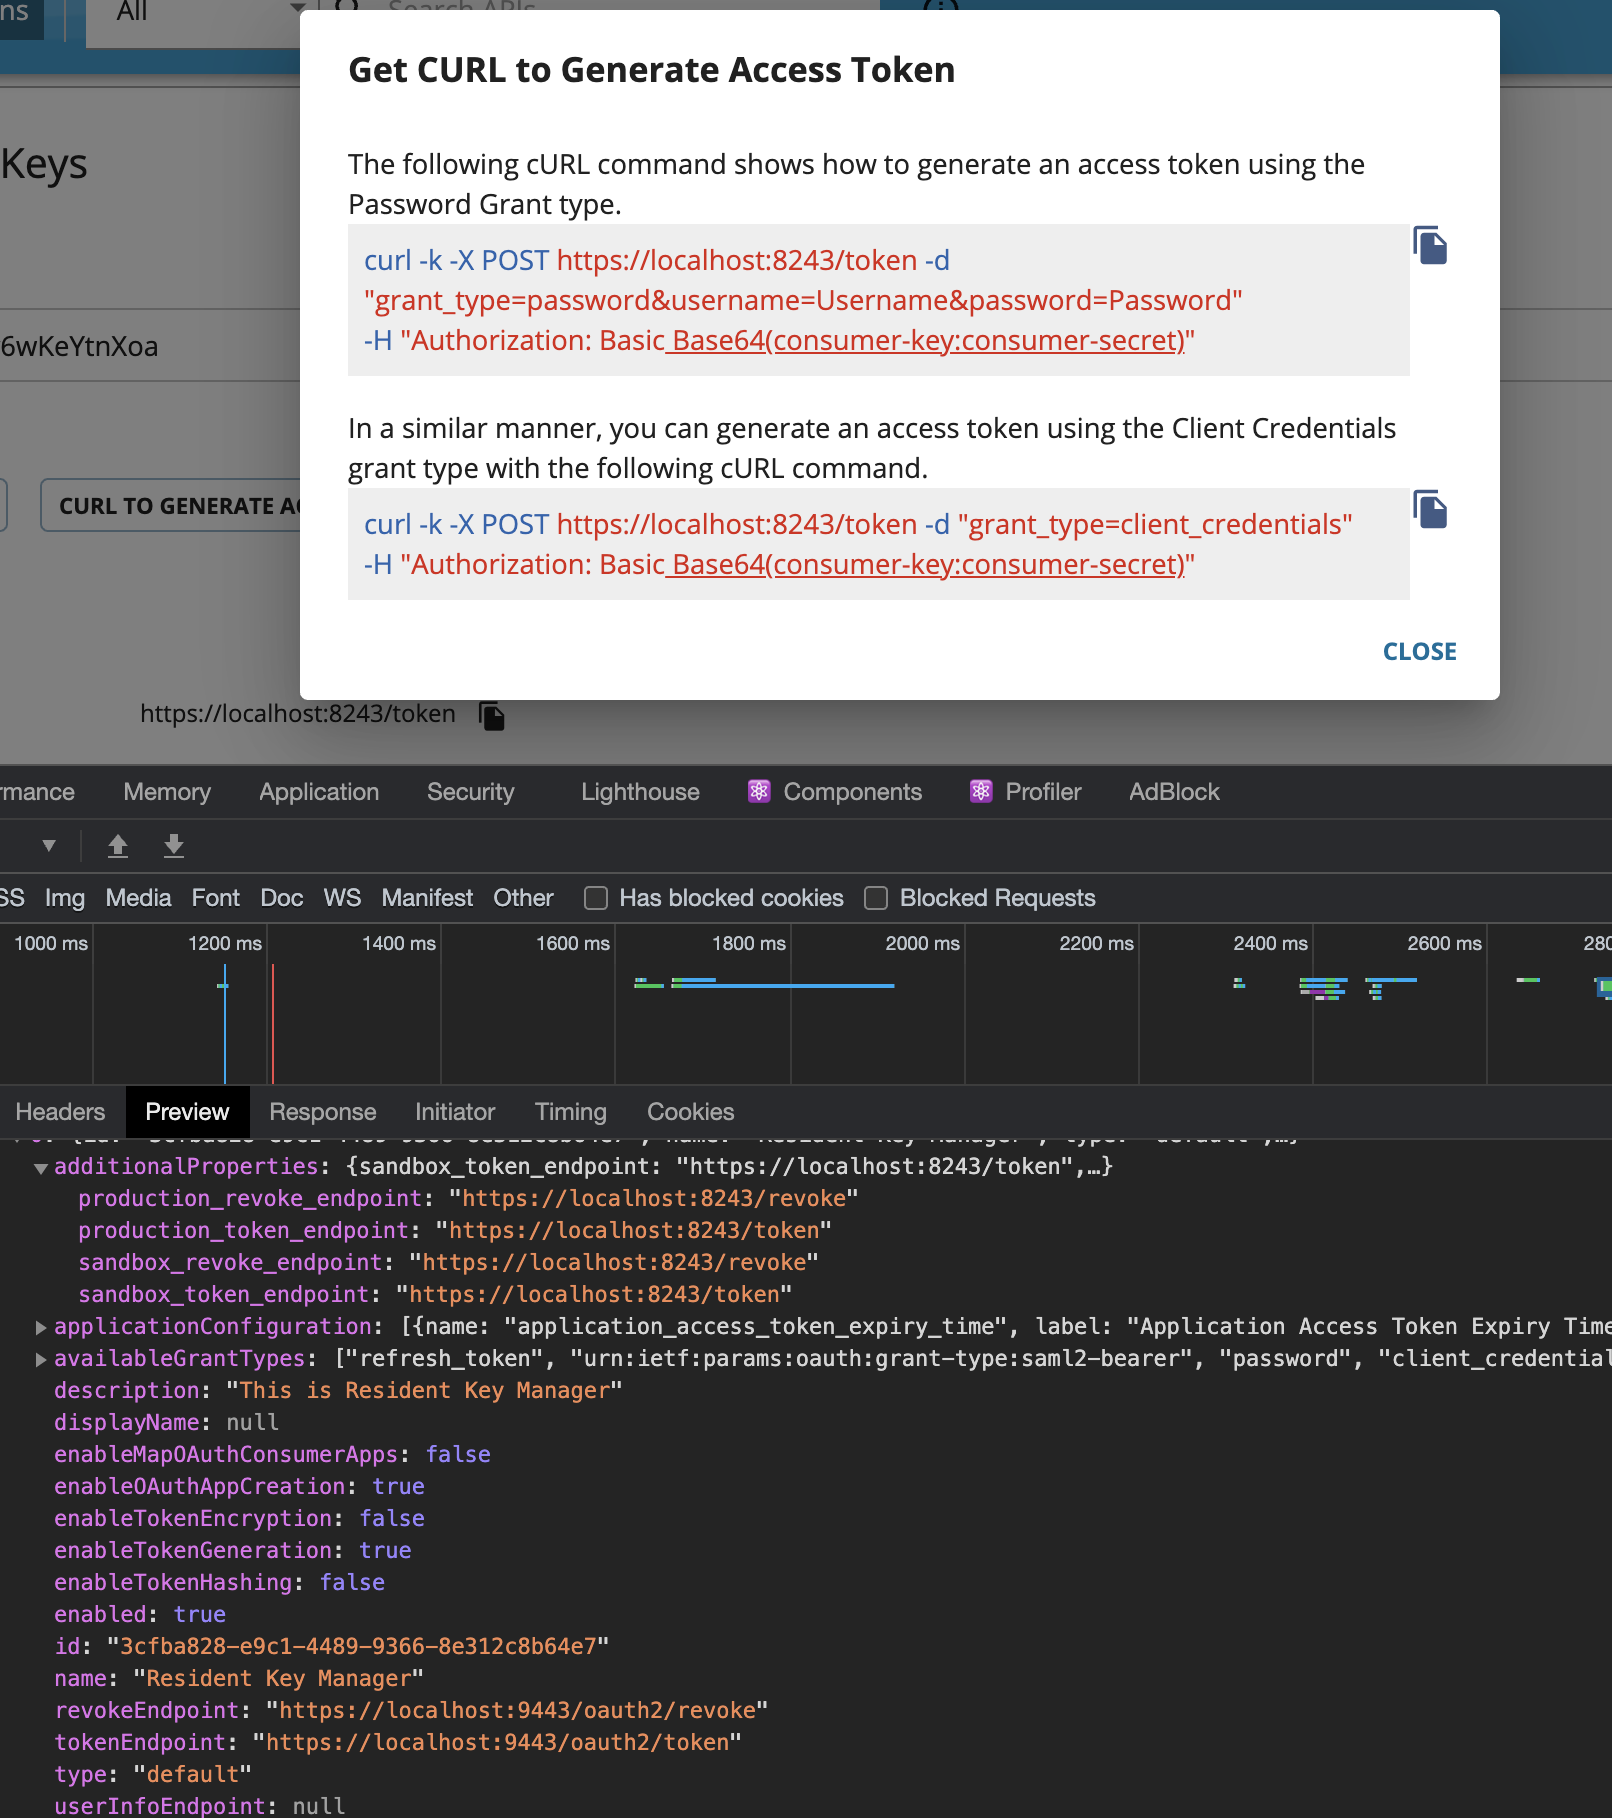Expand the applicationConfiguration entry
The width and height of the screenshot is (1612, 1818).
41,1328
